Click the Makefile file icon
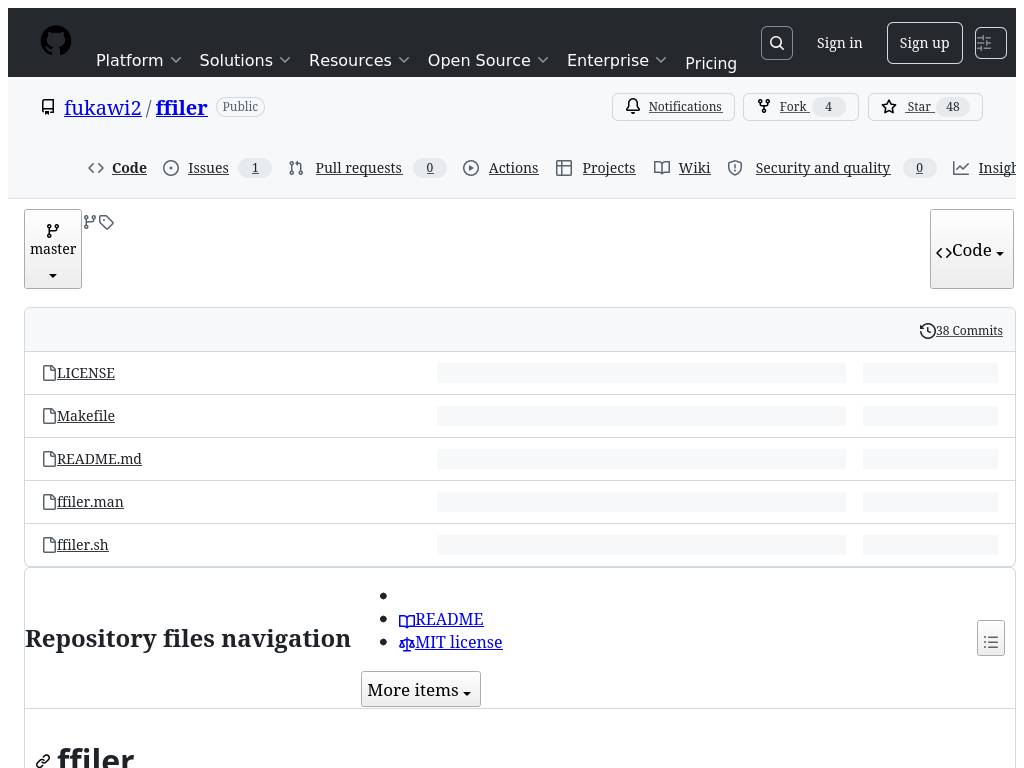This screenshot has width=1024, height=768. point(50,416)
